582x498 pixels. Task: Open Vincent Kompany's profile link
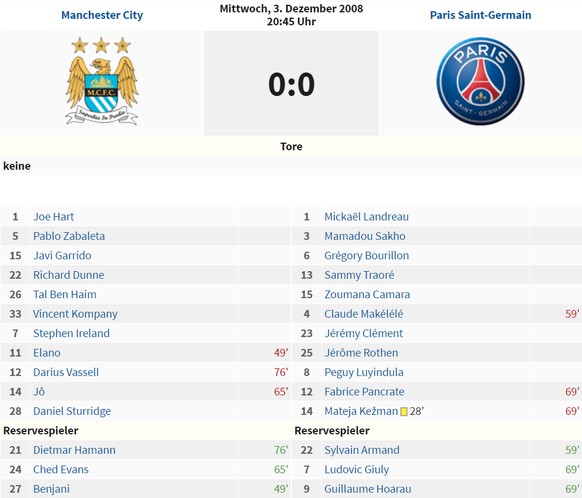coord(75,314)
